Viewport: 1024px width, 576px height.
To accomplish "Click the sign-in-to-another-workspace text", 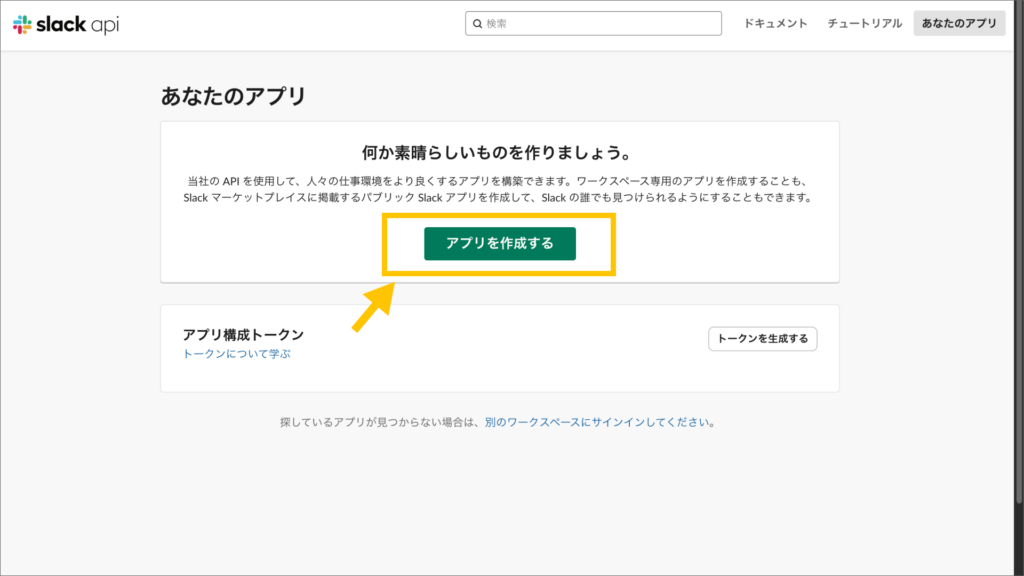I will [x=601, y=421].
